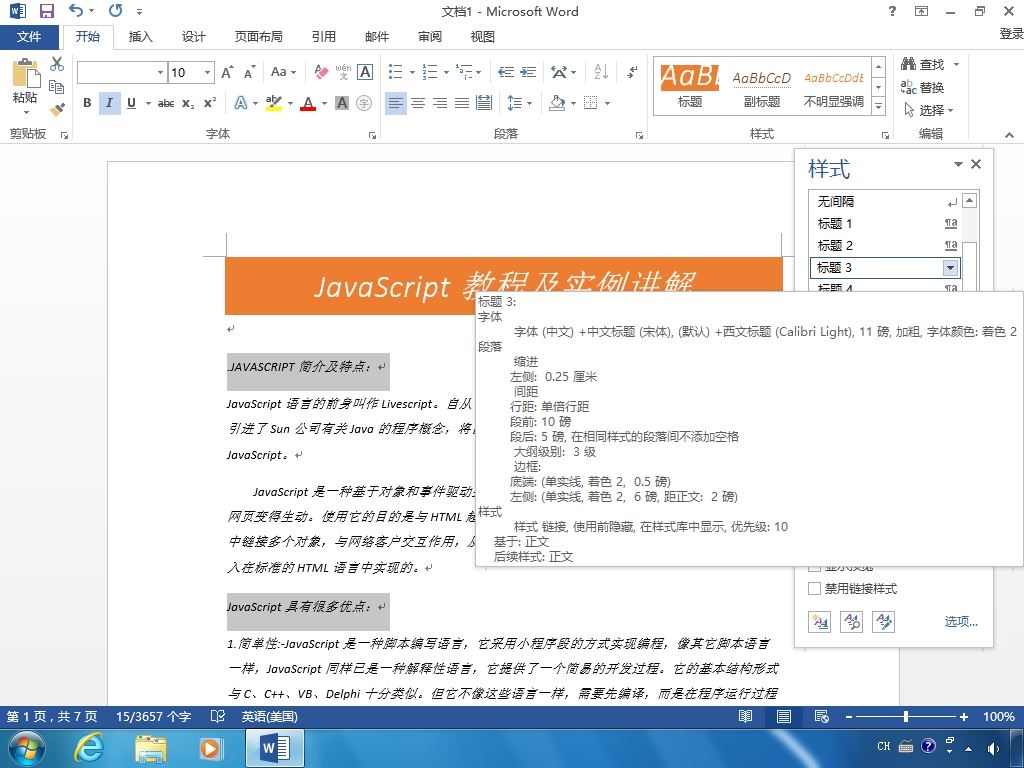The image size is (1024, 768).
Task: Toggle Italic formatting off
Action: point(109,103)
